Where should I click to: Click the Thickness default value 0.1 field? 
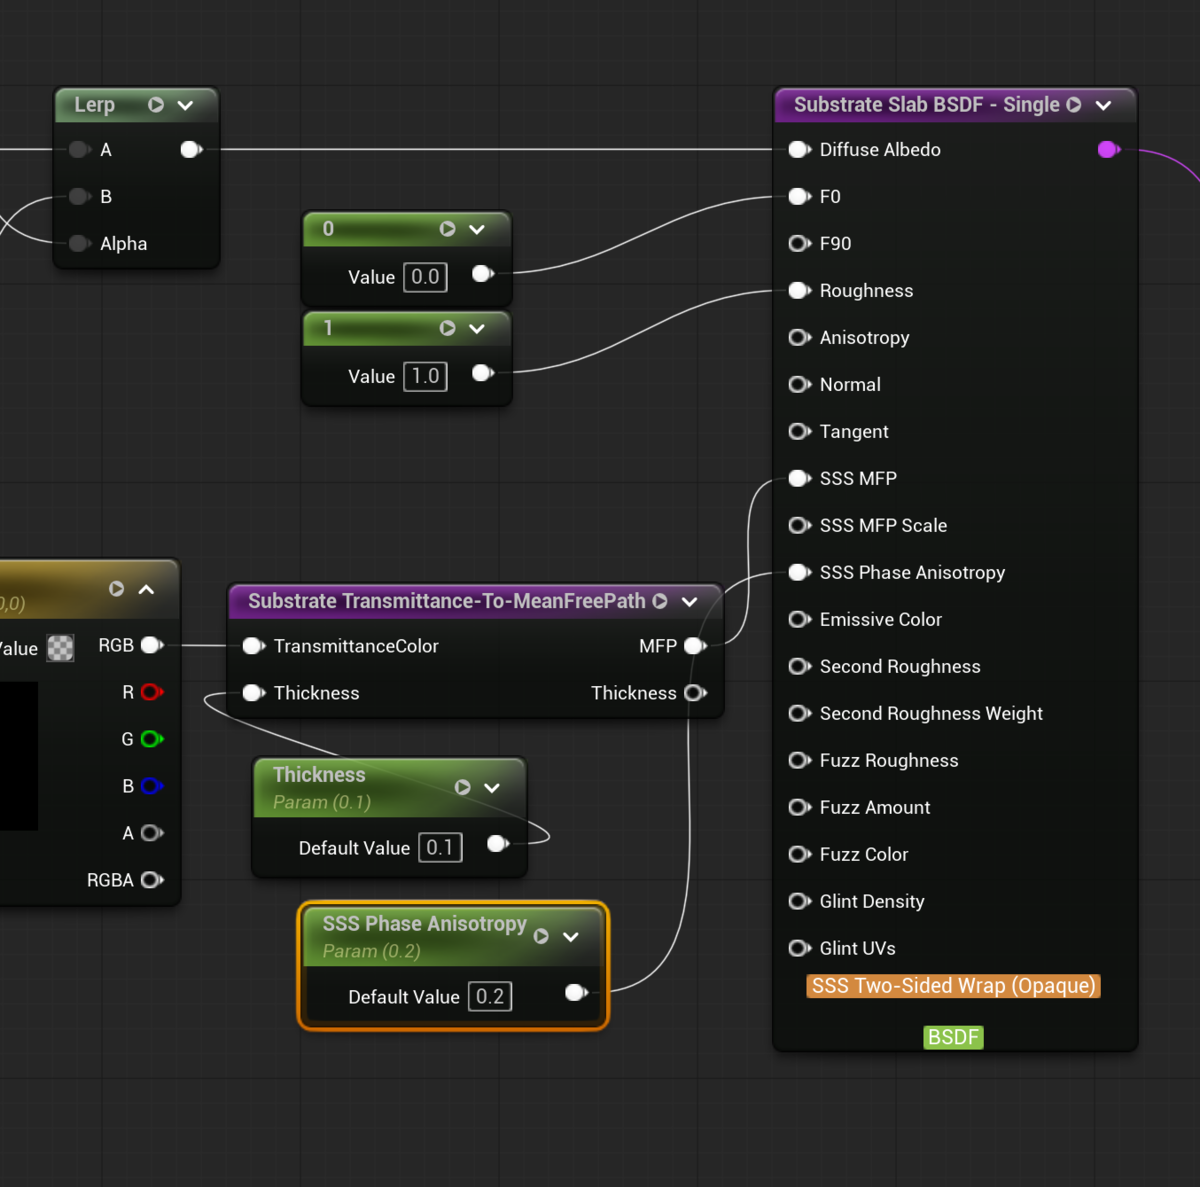440,848
